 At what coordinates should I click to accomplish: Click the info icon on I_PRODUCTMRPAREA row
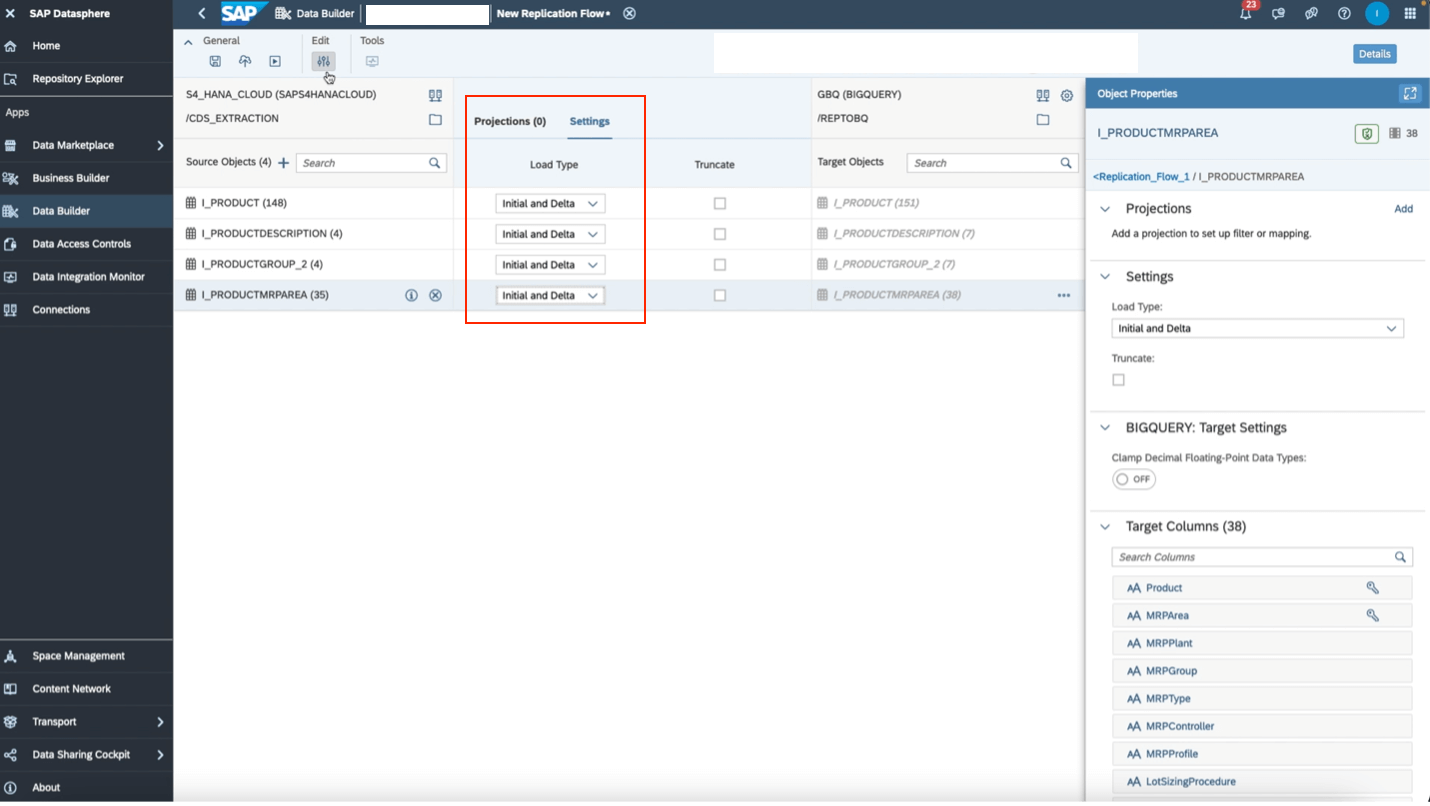411,295
